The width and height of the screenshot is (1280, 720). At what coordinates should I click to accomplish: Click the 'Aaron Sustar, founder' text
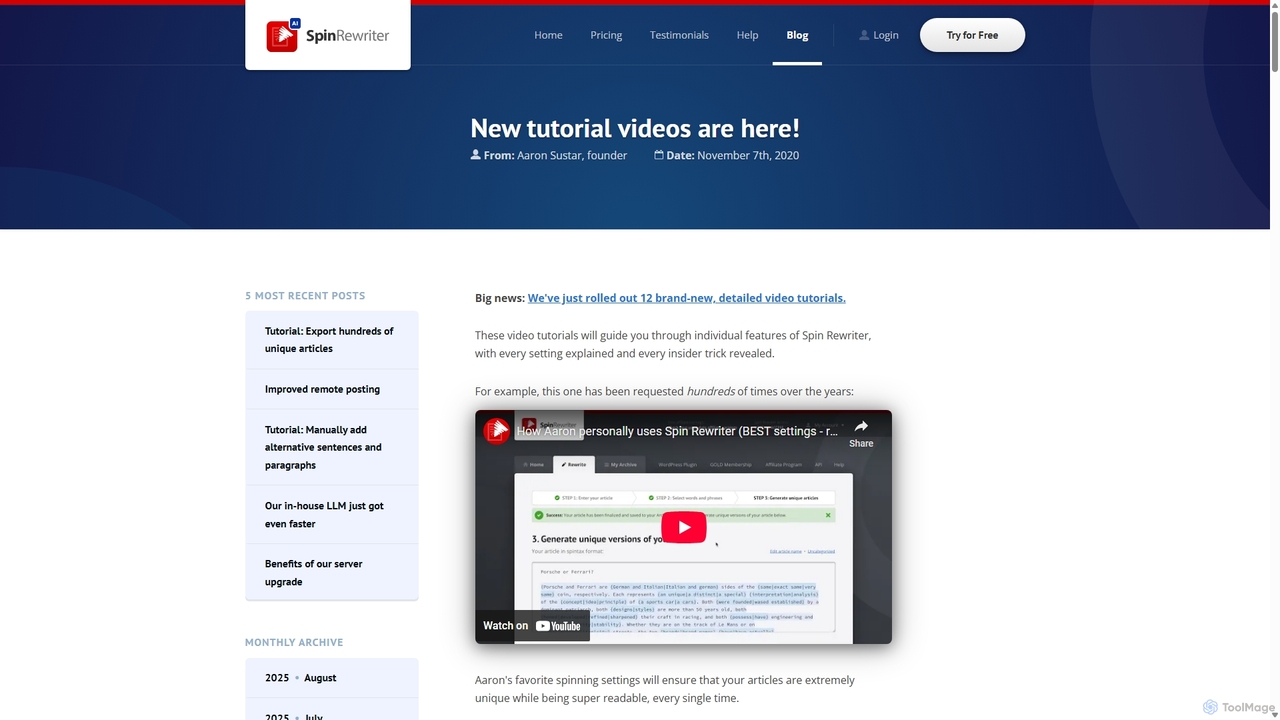click(572, 155)
